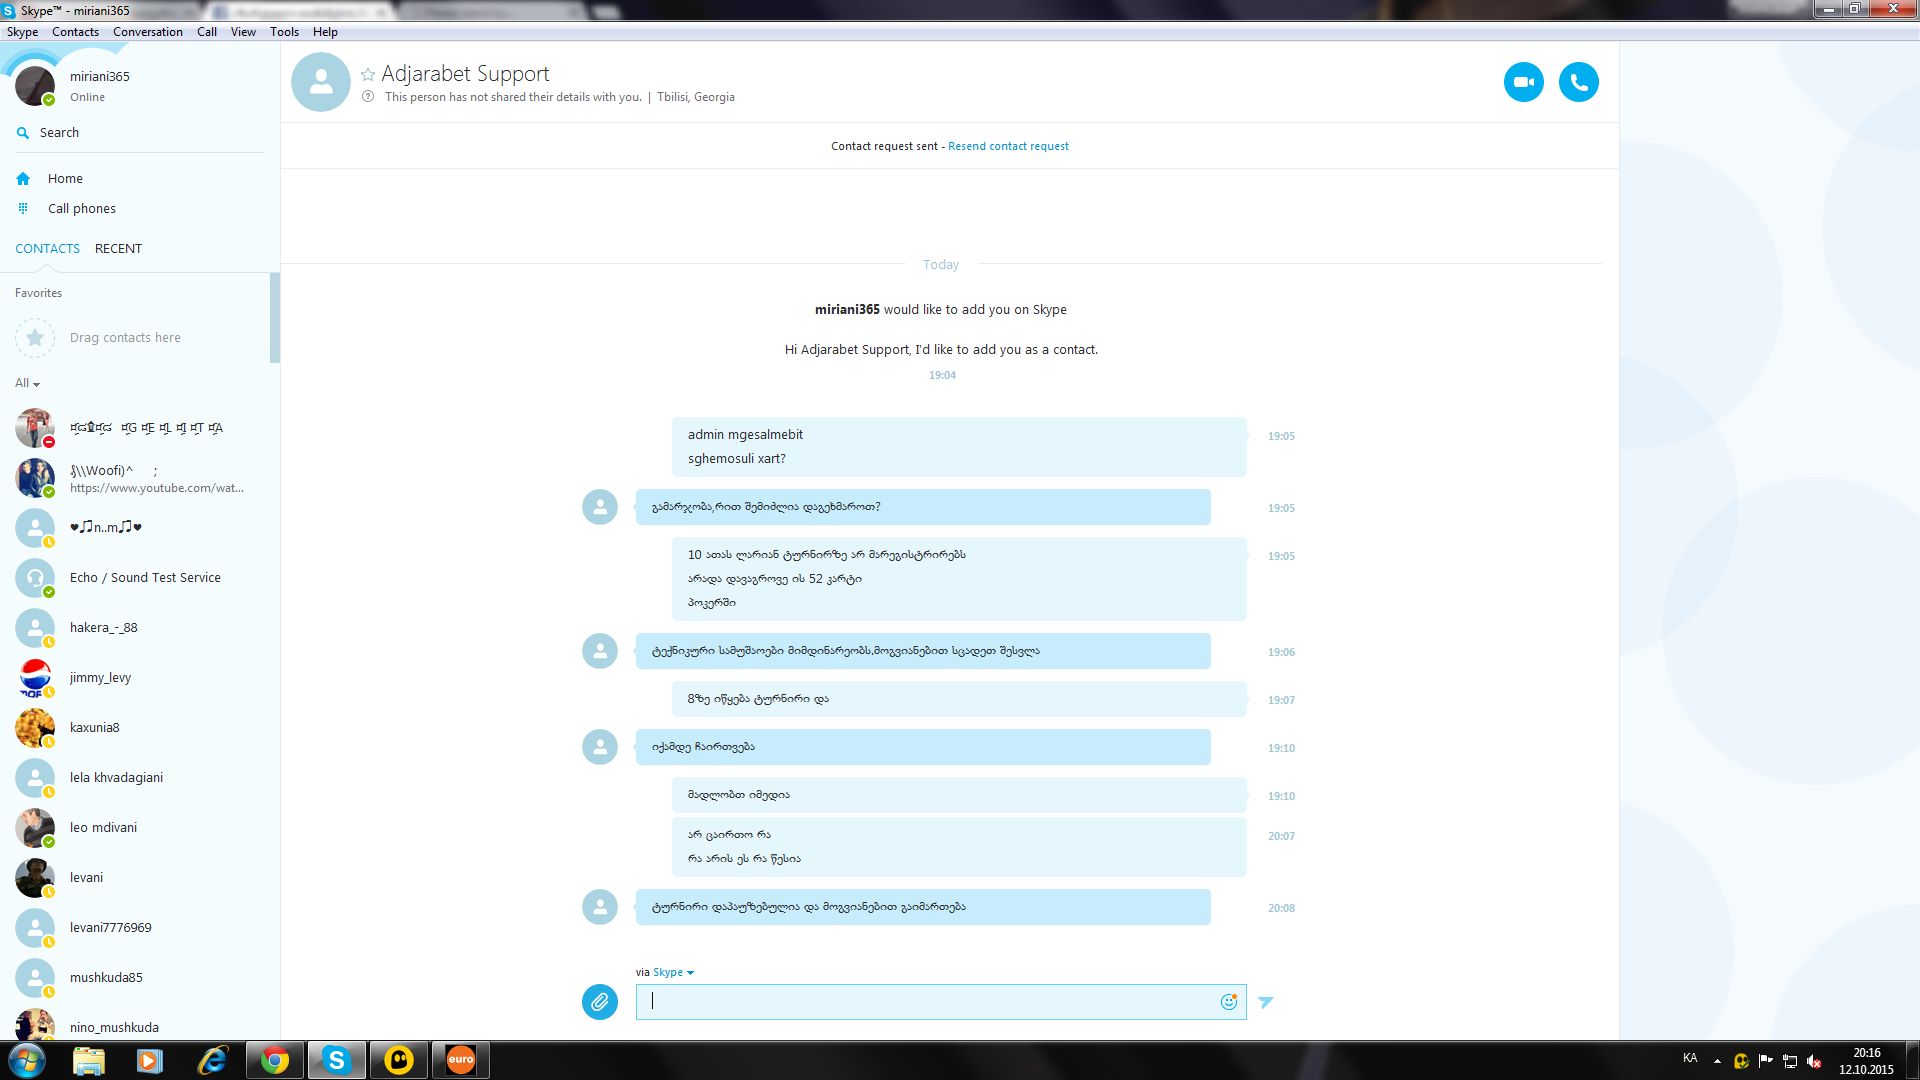Open the emoticon smiley picker
The height and width of the screenshot is (1080, 1920).
1229,1001
